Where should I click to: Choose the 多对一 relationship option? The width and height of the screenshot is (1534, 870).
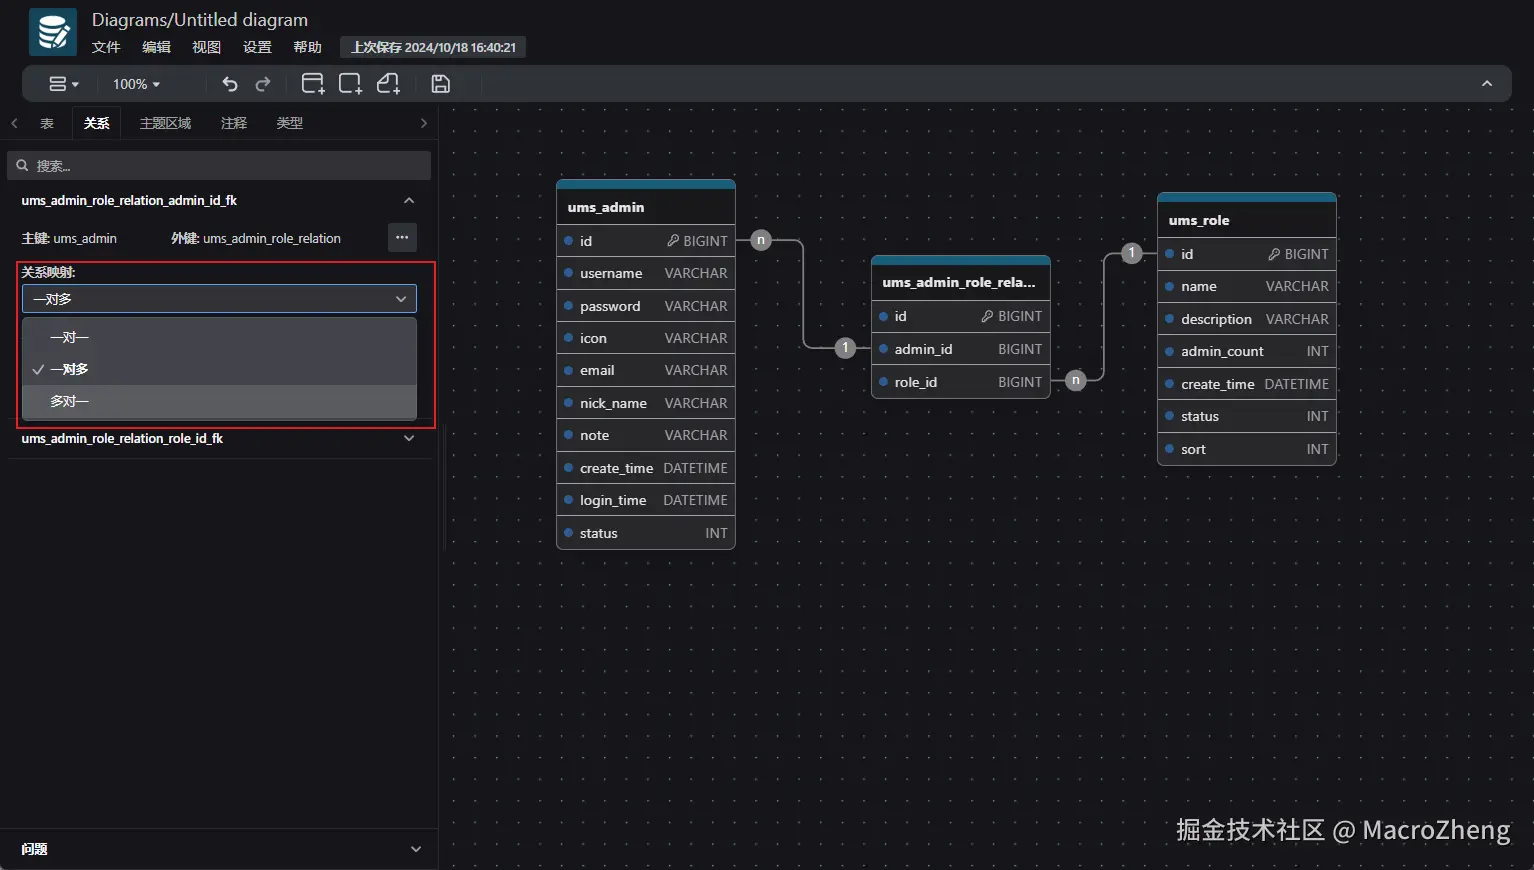pos(70,401)
